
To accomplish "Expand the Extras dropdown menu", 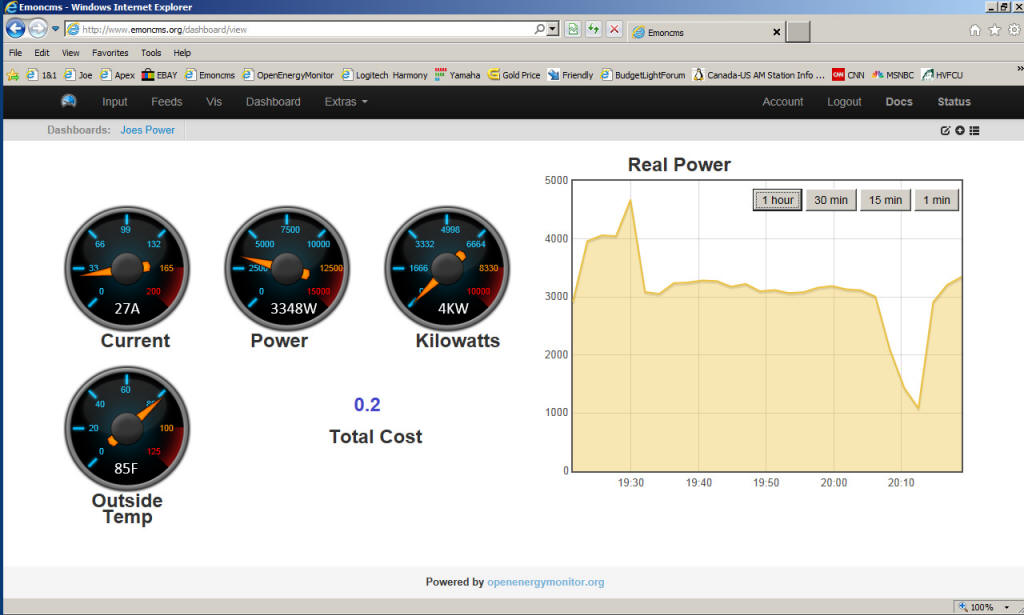I will point(346,102).
